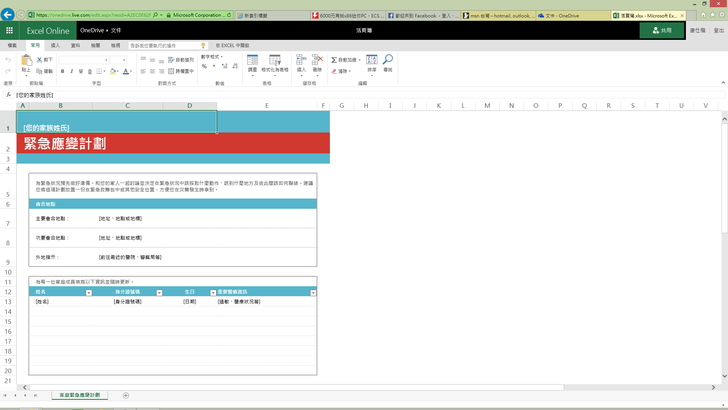Click the green 共用 Share button
This screenshot has height=410, width=728.
pyautogui.click(x=662, y=30)
